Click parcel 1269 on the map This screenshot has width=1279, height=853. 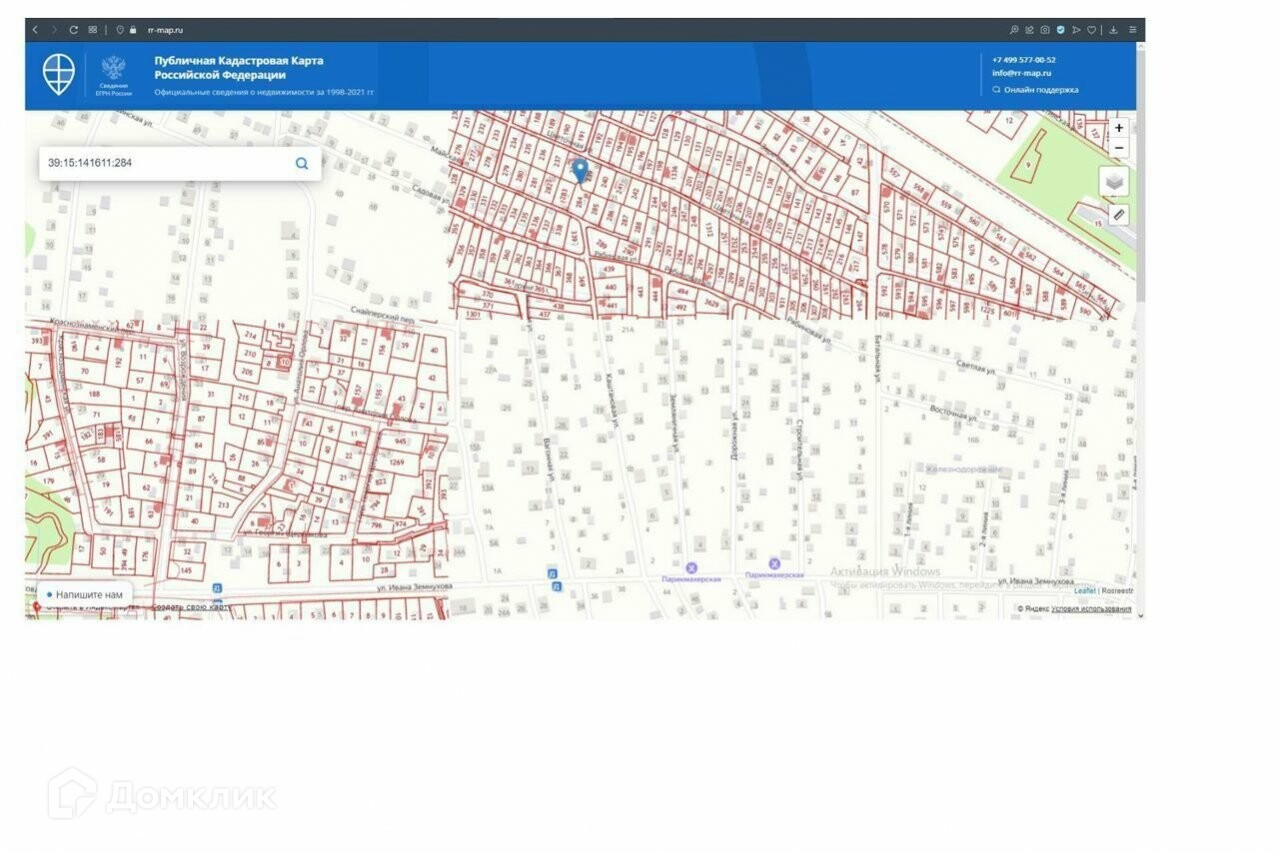[x=397, y=463]
